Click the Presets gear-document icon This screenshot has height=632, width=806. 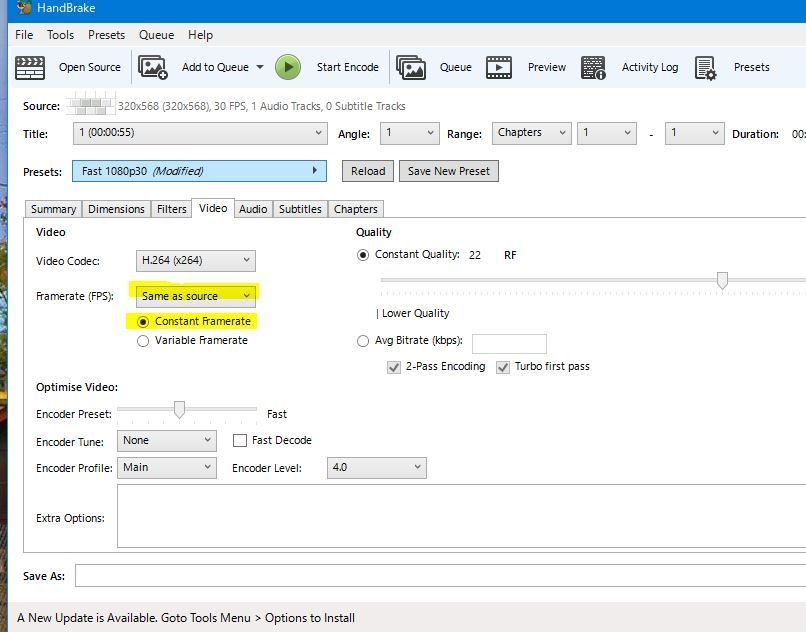click(x=705, y=68)
